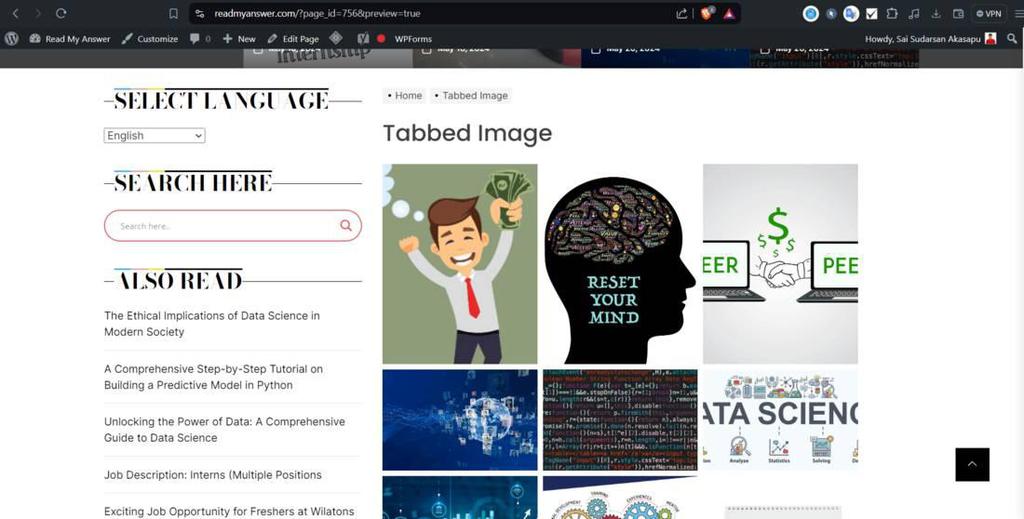Open the extensions puzzle-piece icon
The image size is (1024, 519).
coord(891,13)
